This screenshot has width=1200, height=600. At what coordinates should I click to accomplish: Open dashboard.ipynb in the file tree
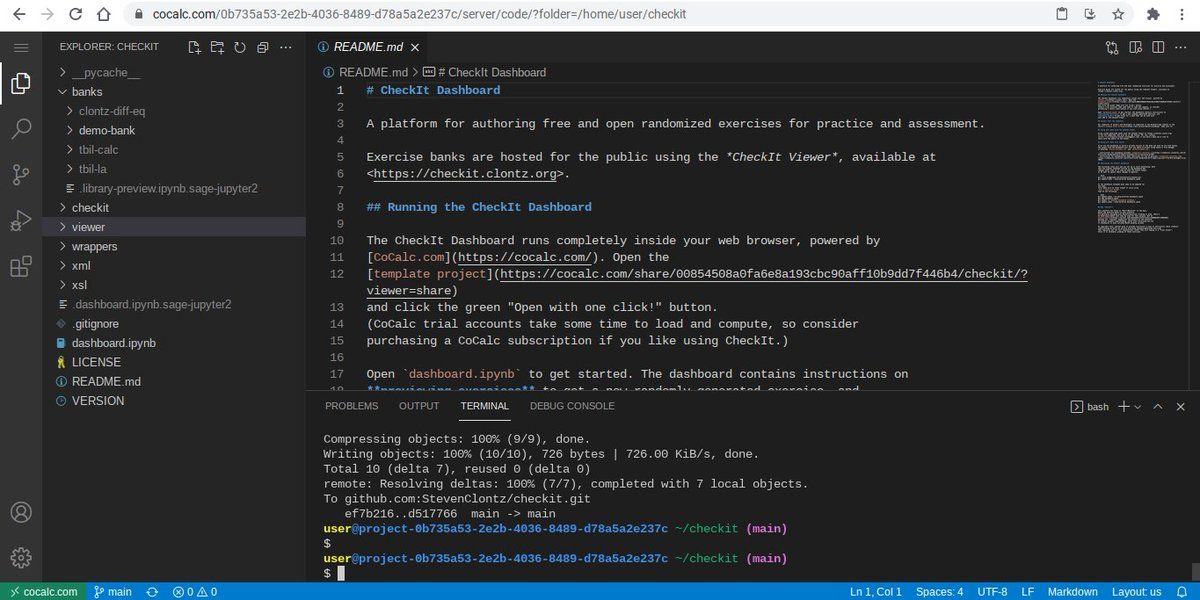click(113, 343)
